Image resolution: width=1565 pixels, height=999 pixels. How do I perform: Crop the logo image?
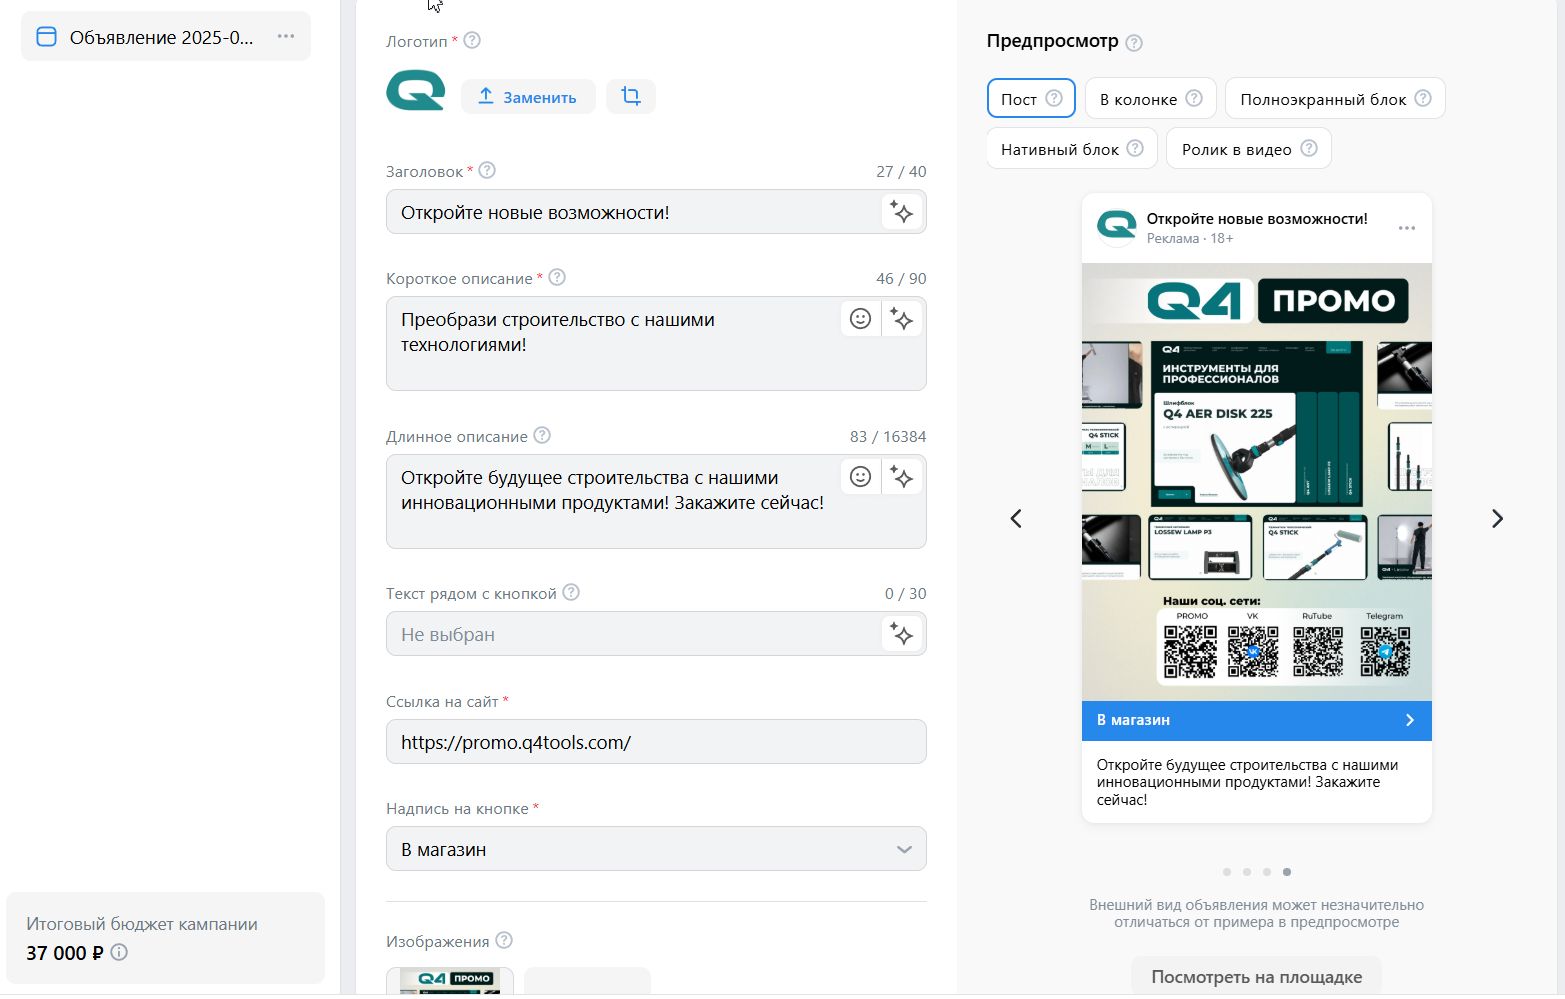[631, 96]
